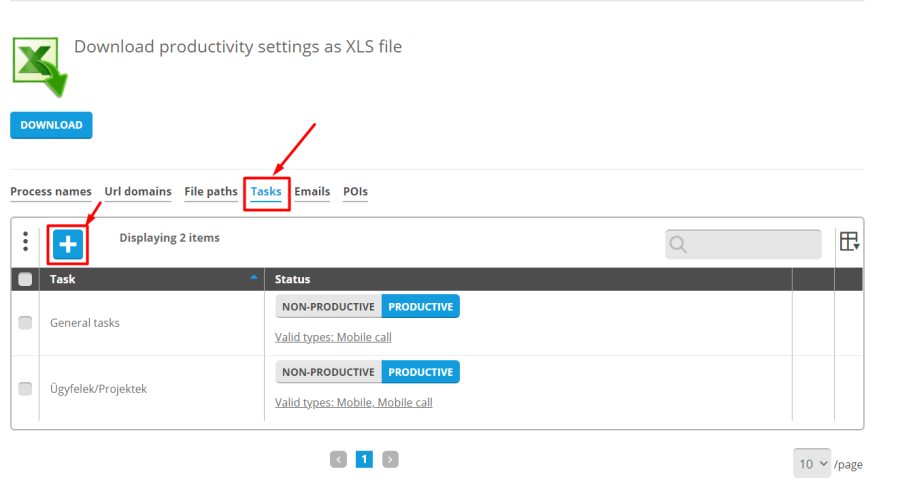Click the table column settings icon

849,242
